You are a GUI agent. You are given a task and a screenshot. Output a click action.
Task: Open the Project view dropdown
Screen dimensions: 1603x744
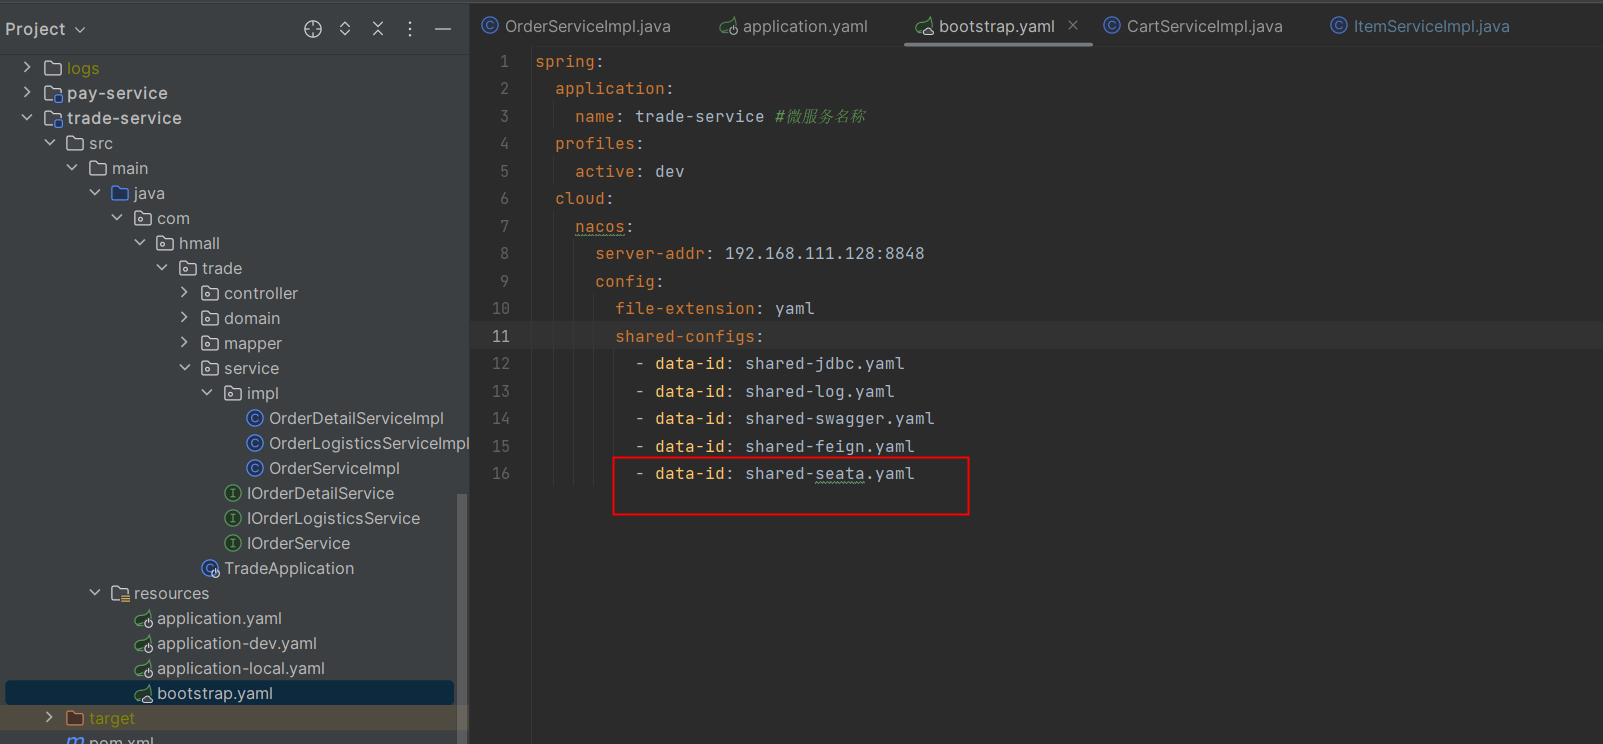click(x=45, y=29)
